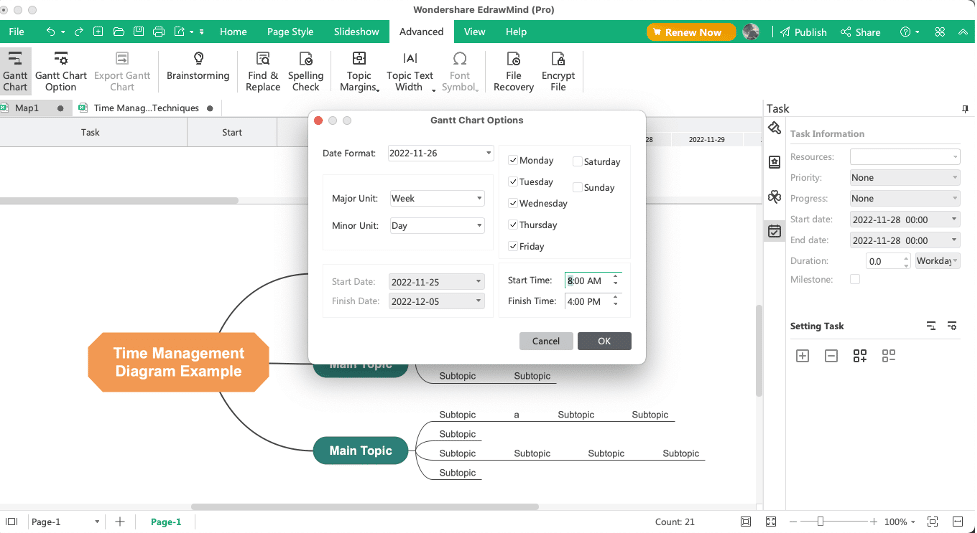Uncheck Thursday working day
The height and width of the screenshot is (533, 977).
[513, 224]
